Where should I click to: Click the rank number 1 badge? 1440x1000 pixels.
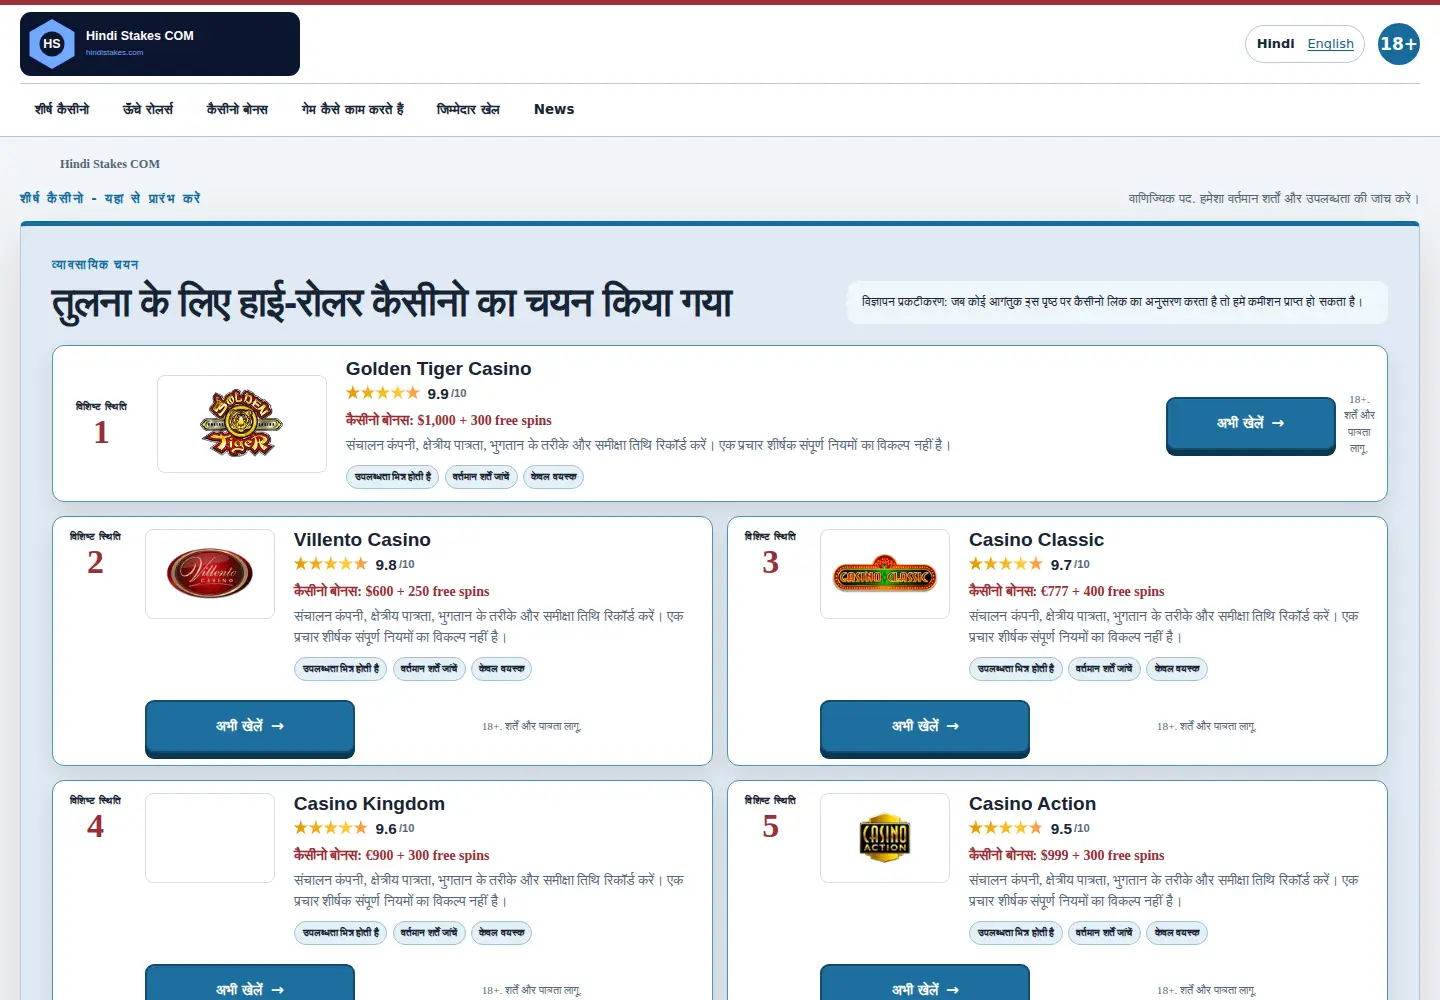pyautogui.click(x=101, y=432)
